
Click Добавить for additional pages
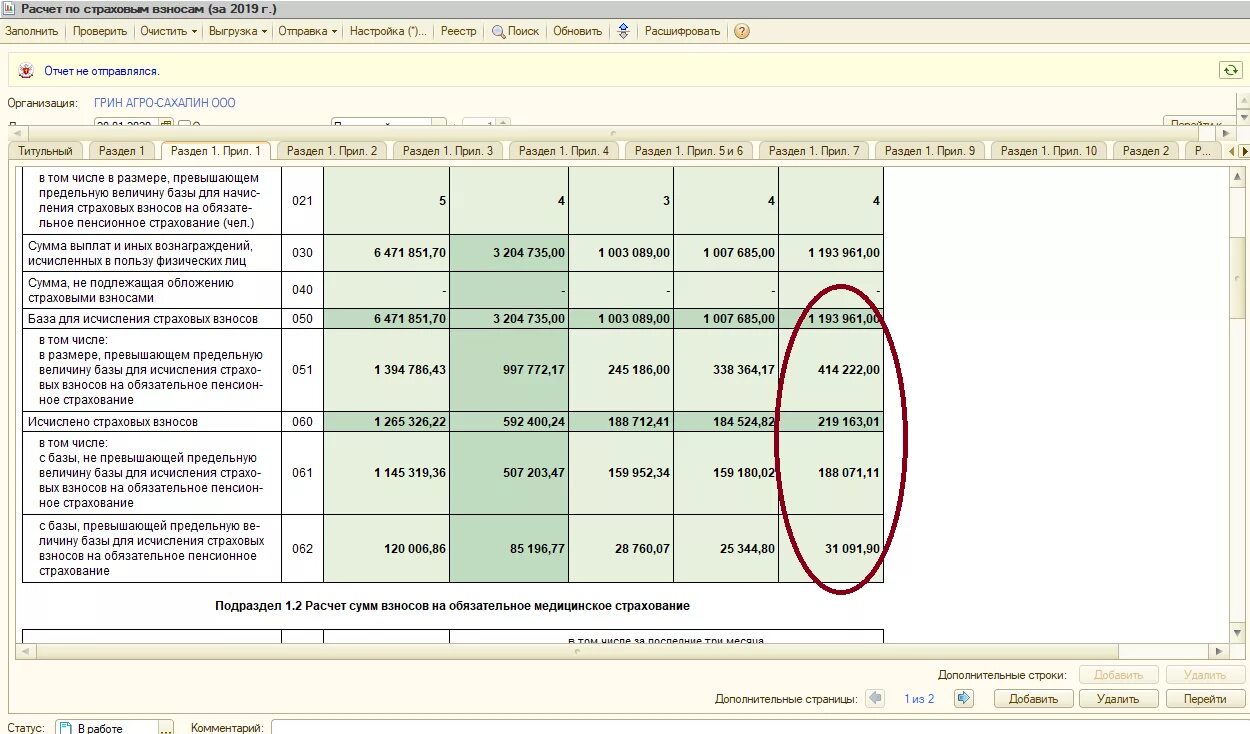click(x=1034, y=699)
